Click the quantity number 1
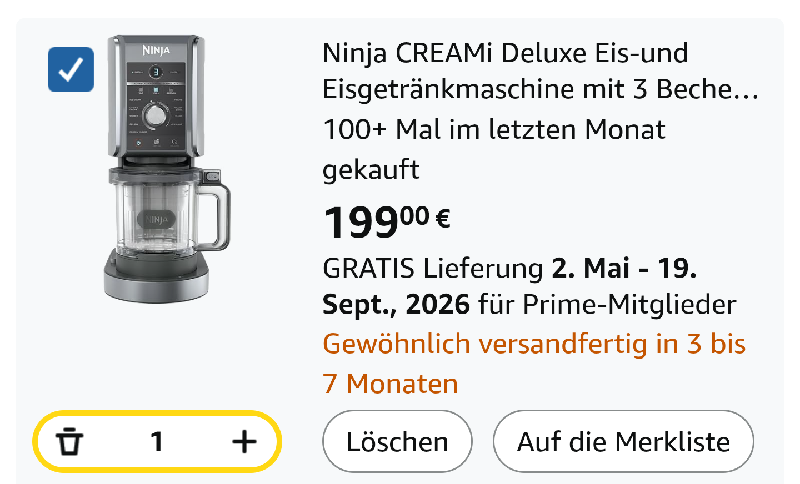 pyautogui.click(x=157, y=441)
